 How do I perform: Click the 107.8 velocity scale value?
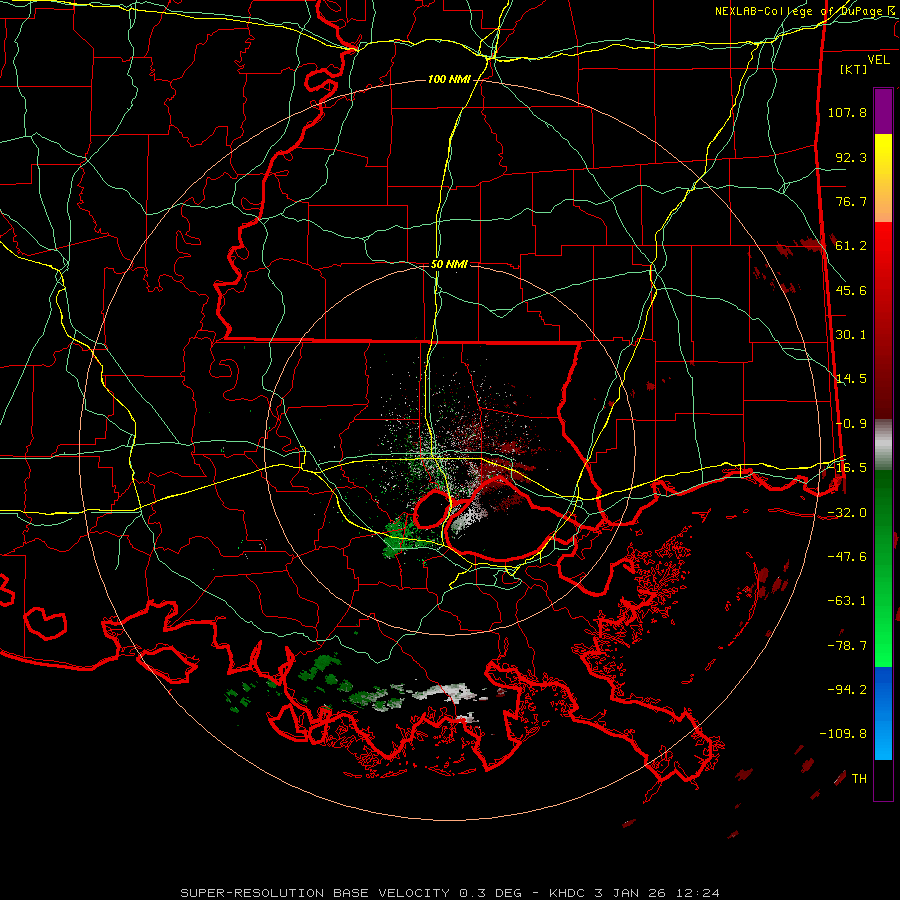[847, 112]
